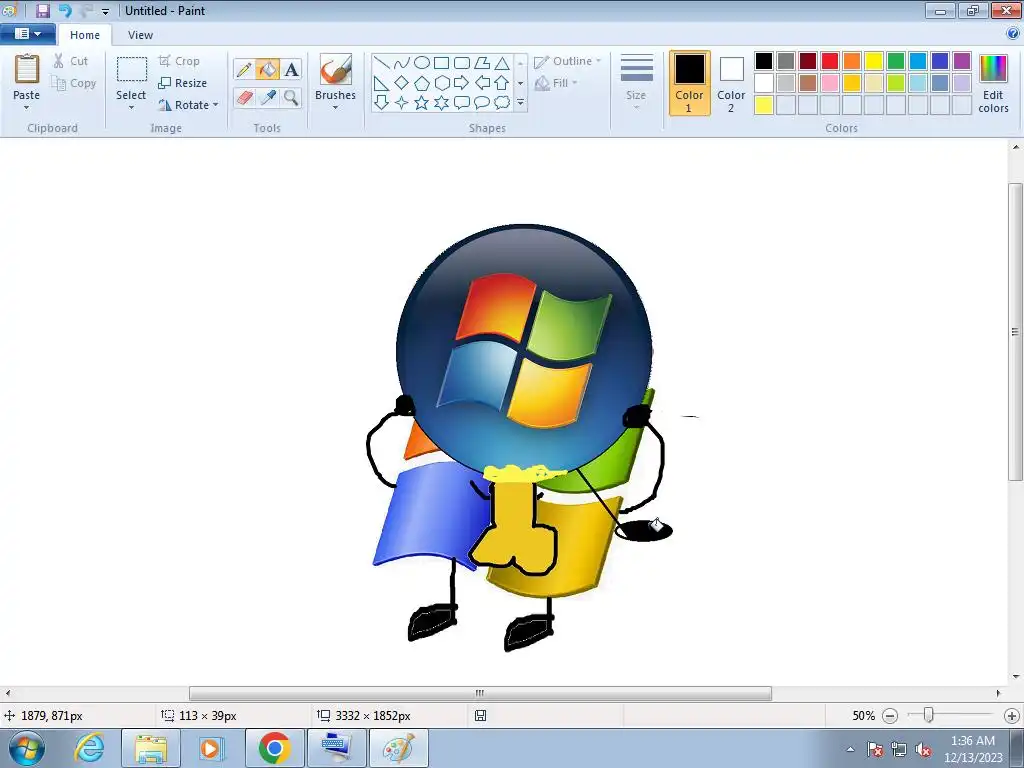1024x768 pixels.
Task: Open the Rotate dropdown menu
Action: [x=188, y=105]
